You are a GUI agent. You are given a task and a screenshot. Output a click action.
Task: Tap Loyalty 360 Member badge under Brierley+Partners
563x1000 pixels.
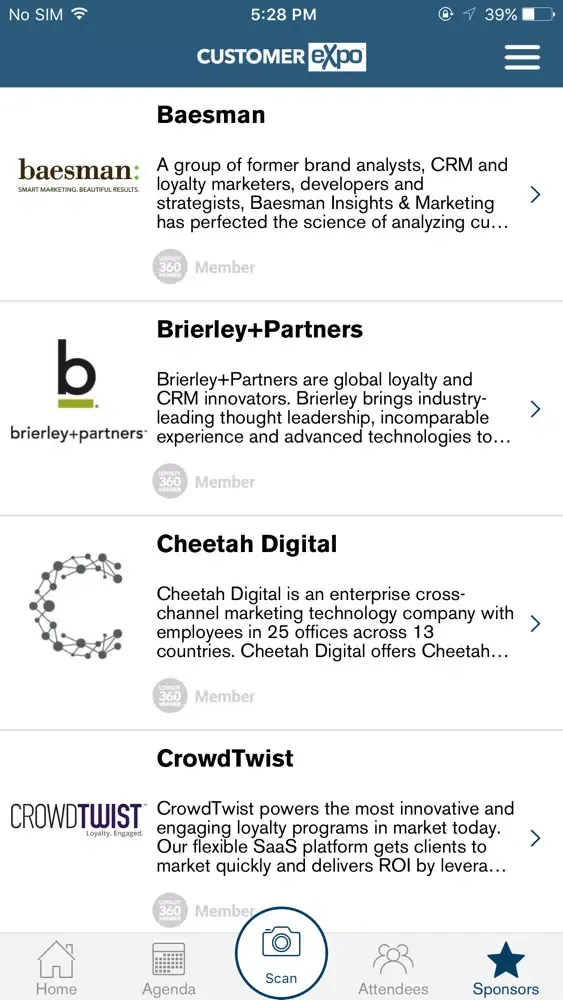pyautogui.click(x=203, y=482)
